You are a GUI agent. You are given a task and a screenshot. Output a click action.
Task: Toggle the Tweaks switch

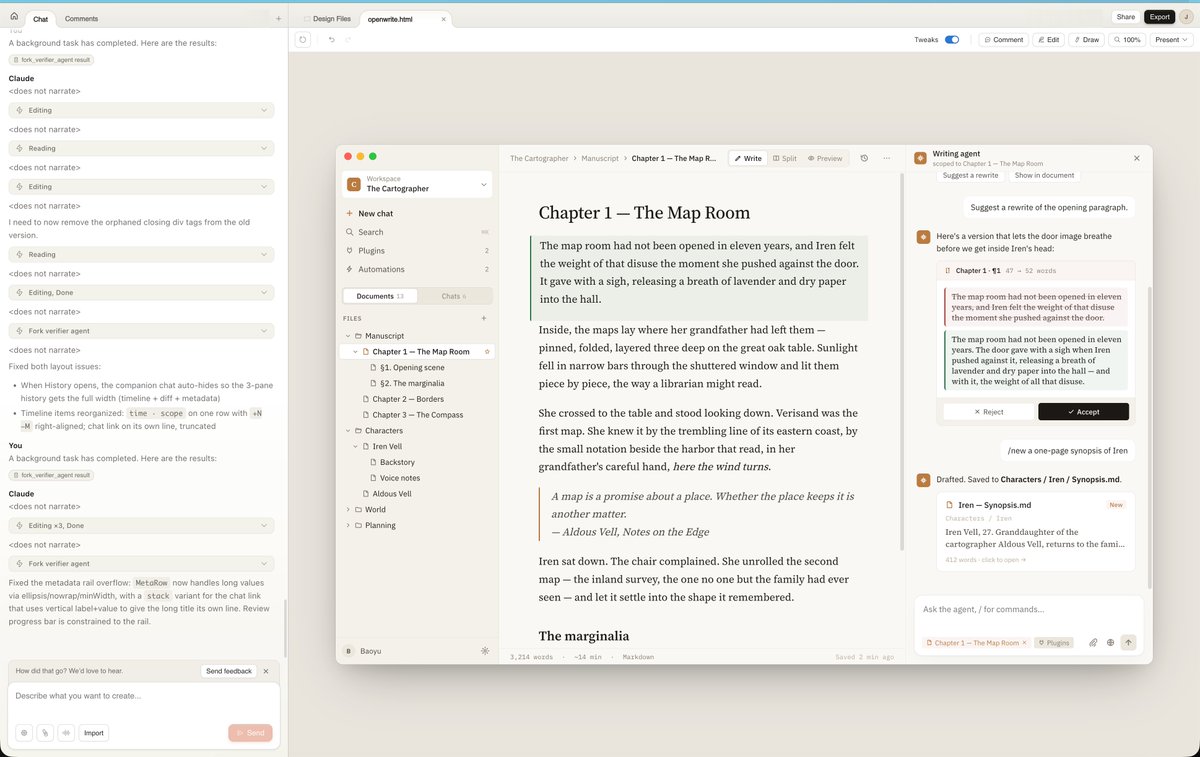[x=952, y=40]
